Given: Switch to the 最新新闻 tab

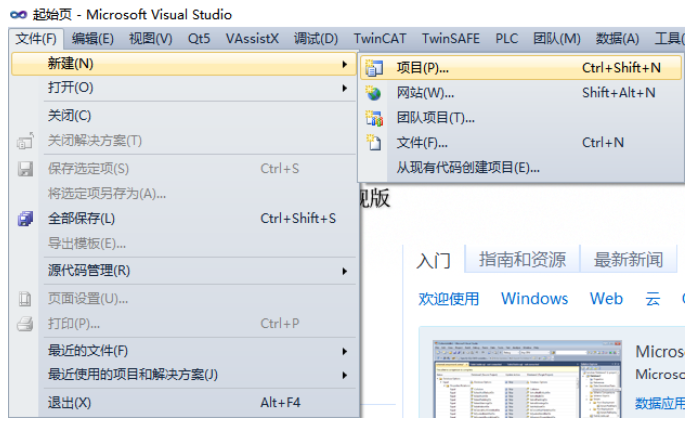Looking at the screenshot, I should pos(628,259).
